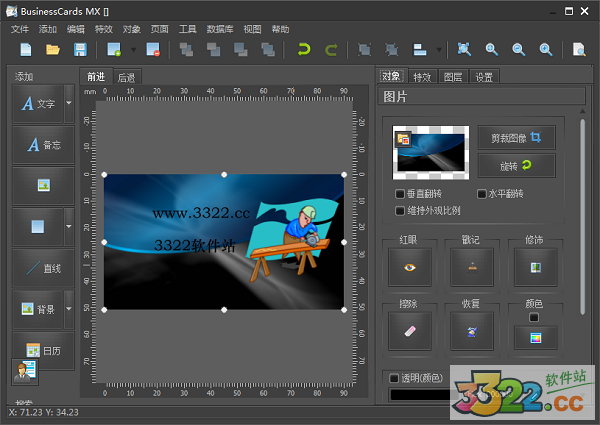
Task: Open the 页面 menu
Action: (x=160, y=29)
